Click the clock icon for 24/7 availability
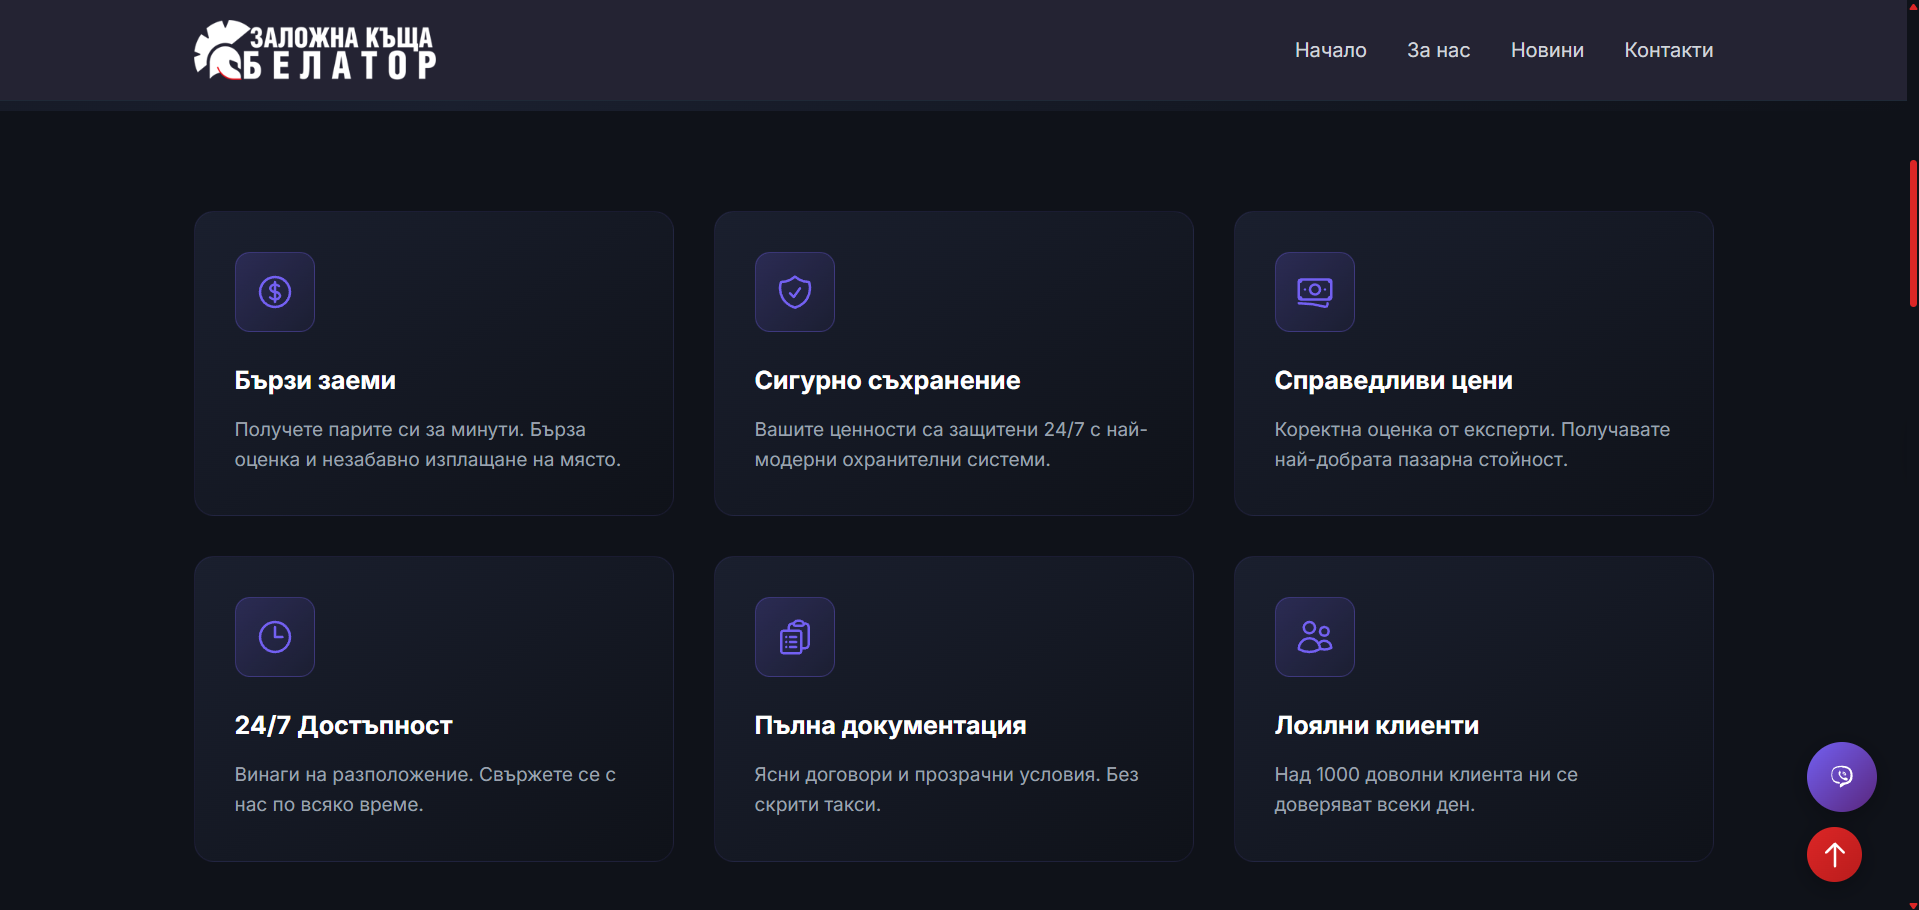The image size is (1919, 910). [275, 637]
